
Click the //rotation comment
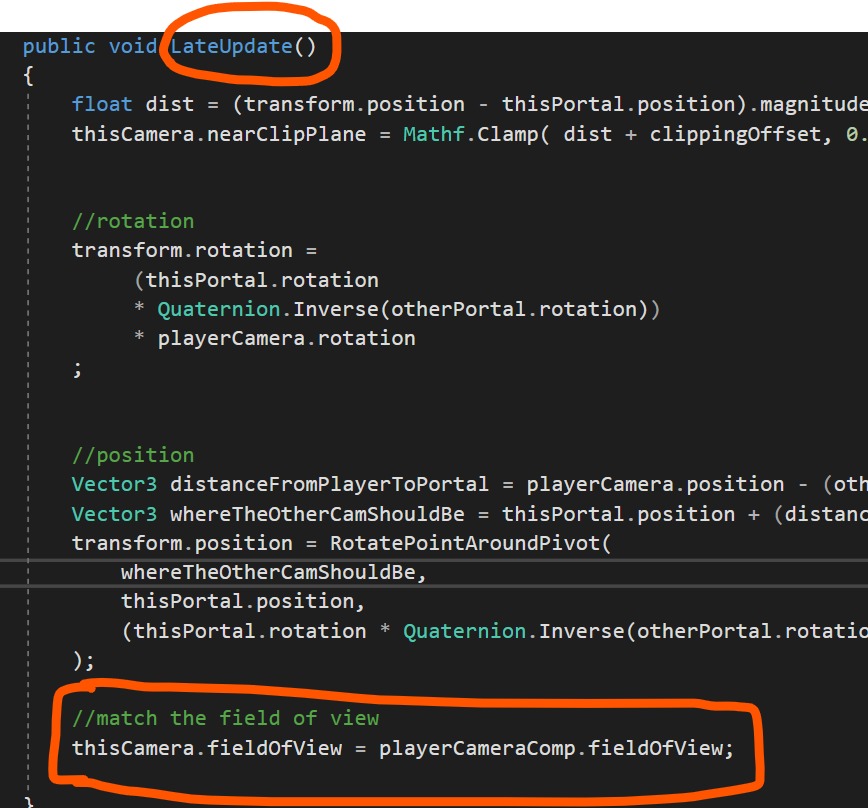[133, 221]
